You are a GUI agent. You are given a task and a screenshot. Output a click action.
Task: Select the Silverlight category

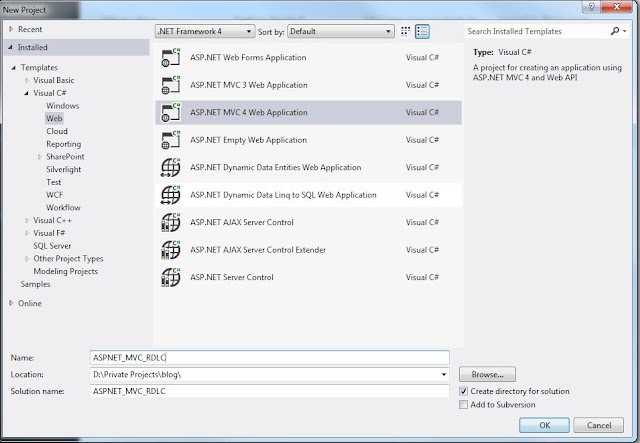point(64,169)
